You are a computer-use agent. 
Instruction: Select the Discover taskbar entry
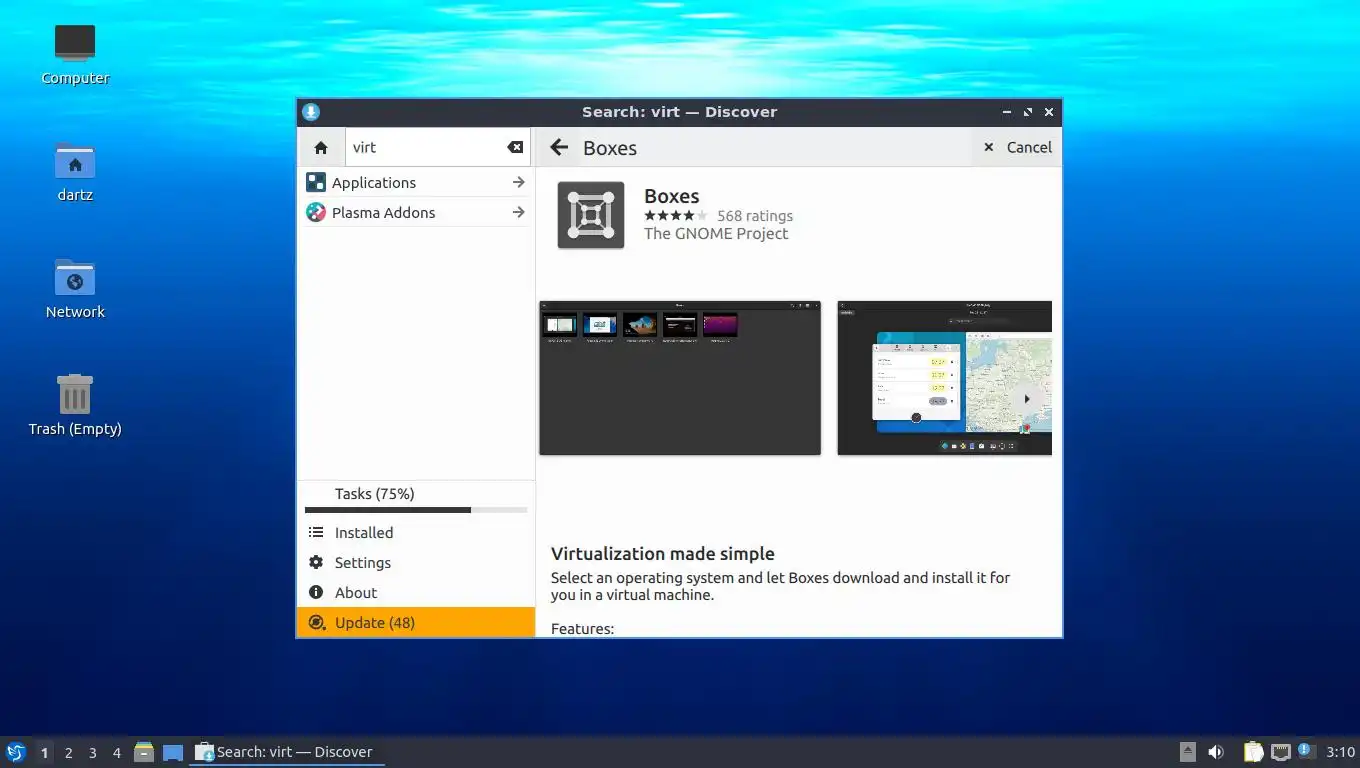(287, 752)
